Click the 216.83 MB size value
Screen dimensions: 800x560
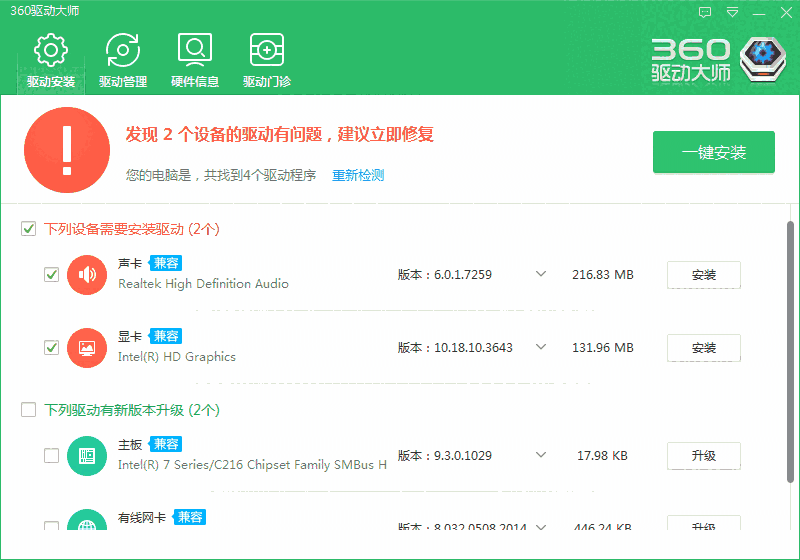(x=603, y=275)
